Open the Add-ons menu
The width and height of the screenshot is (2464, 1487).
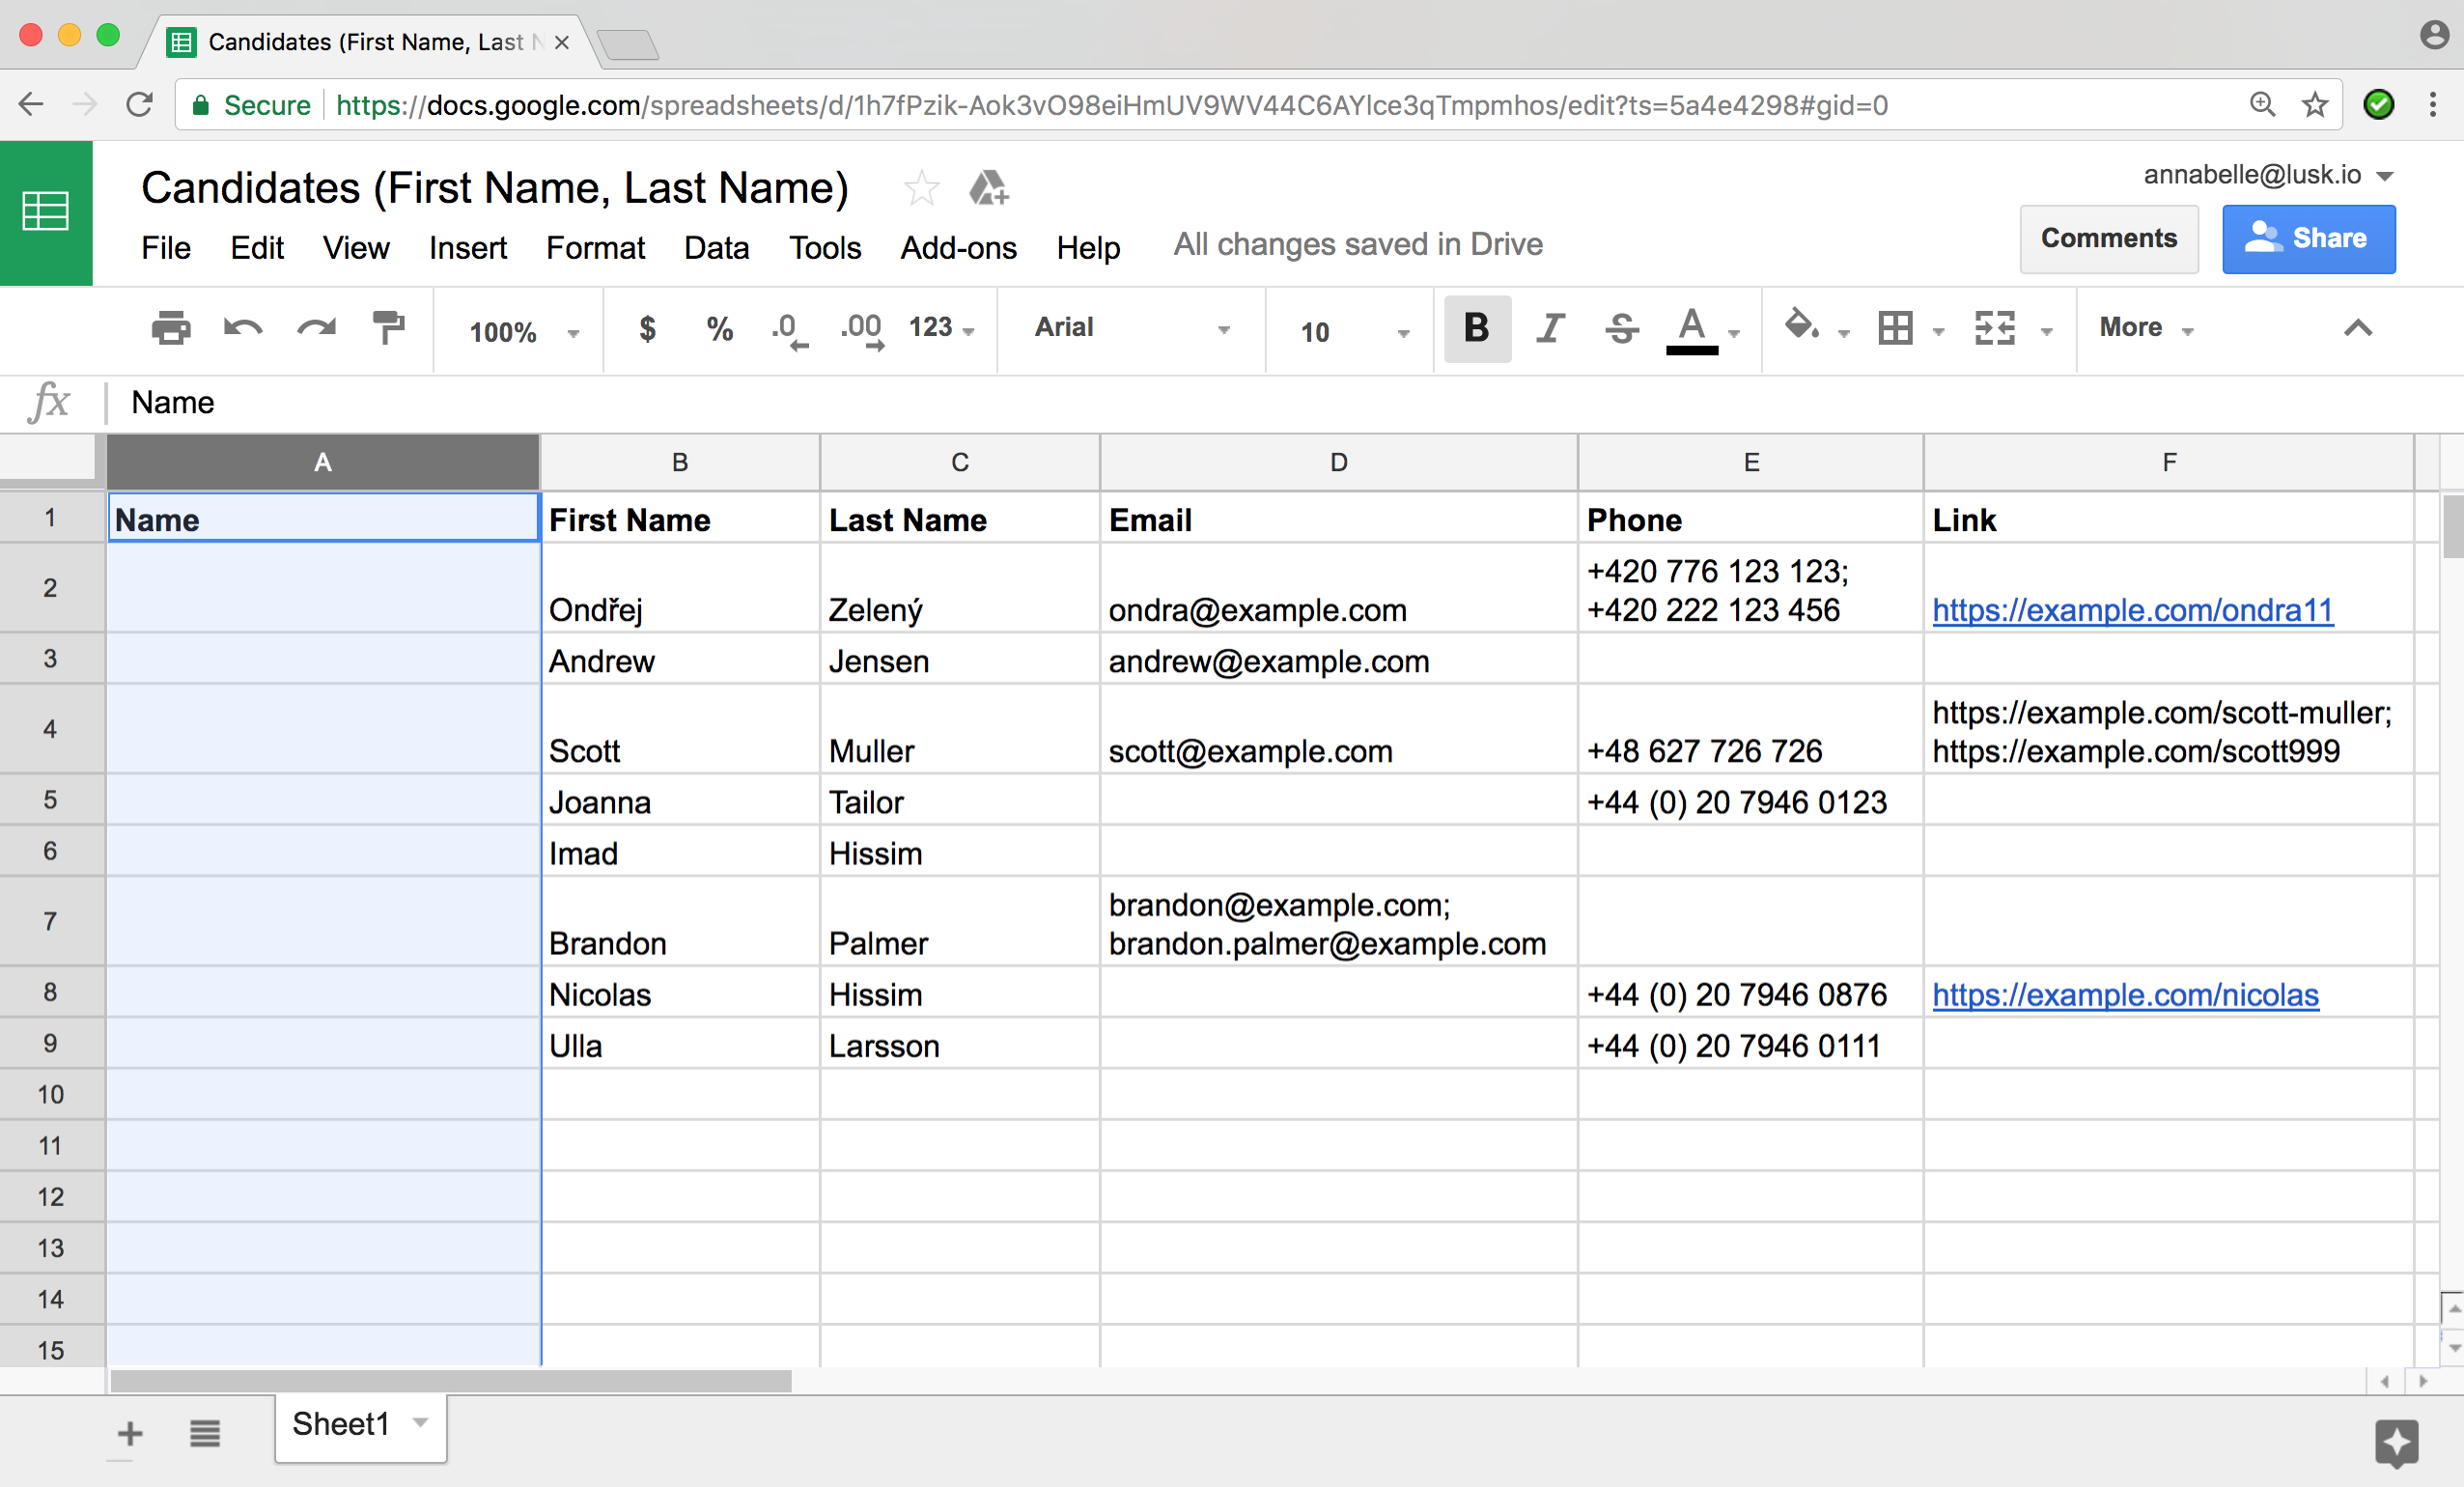point(956,246)
